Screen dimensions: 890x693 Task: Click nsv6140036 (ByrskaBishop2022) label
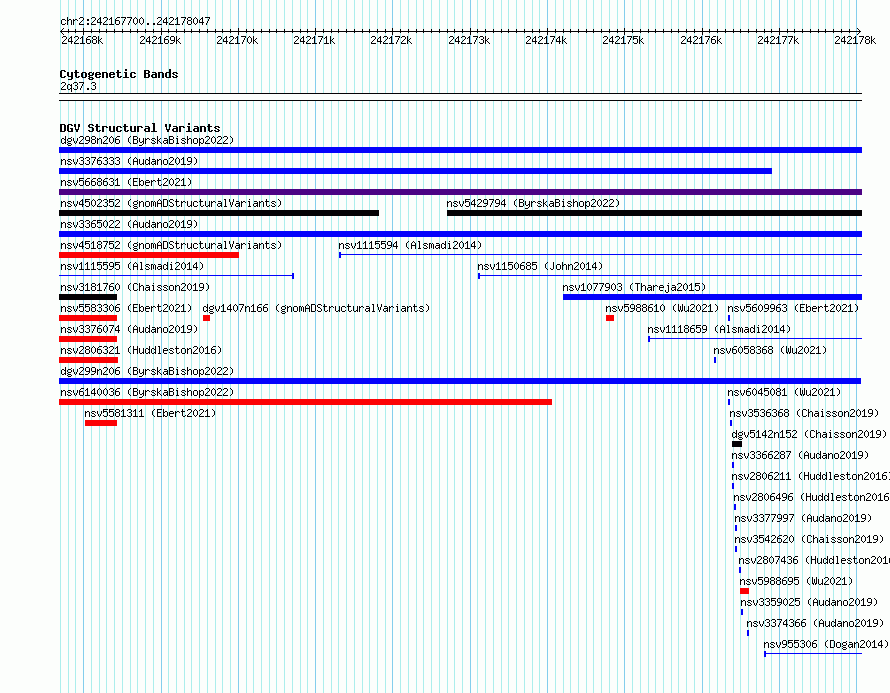coord(147,392)
